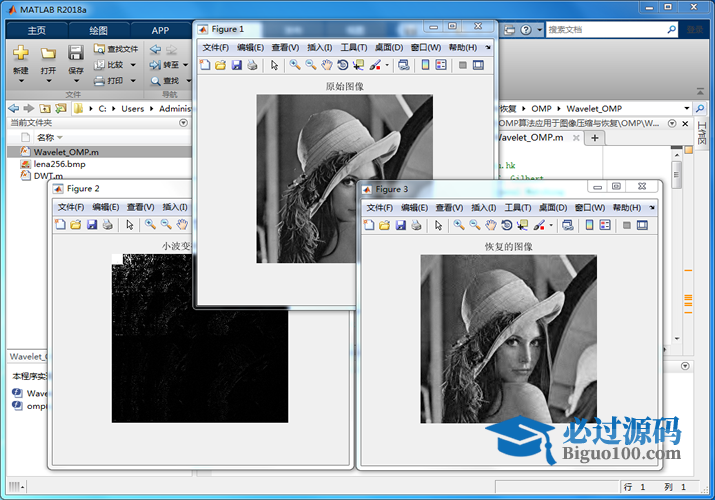Click the Open folder icon in MATLAB ribbon
Screen dimensions: 715x500
click(48, 53)
